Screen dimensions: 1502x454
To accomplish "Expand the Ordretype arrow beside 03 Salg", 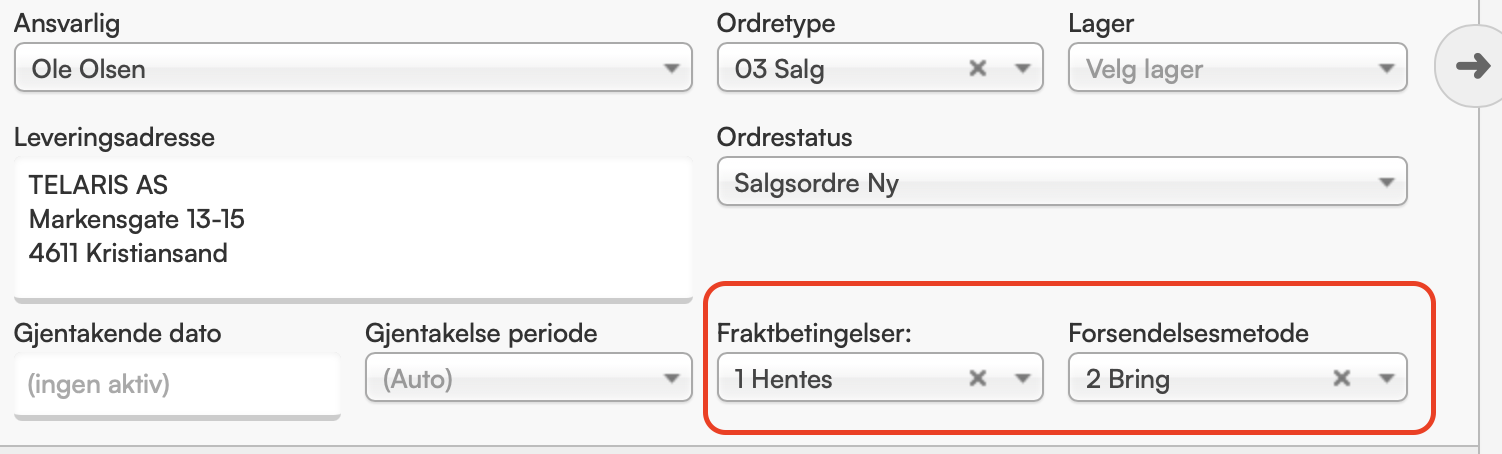I will [1022, 69].
